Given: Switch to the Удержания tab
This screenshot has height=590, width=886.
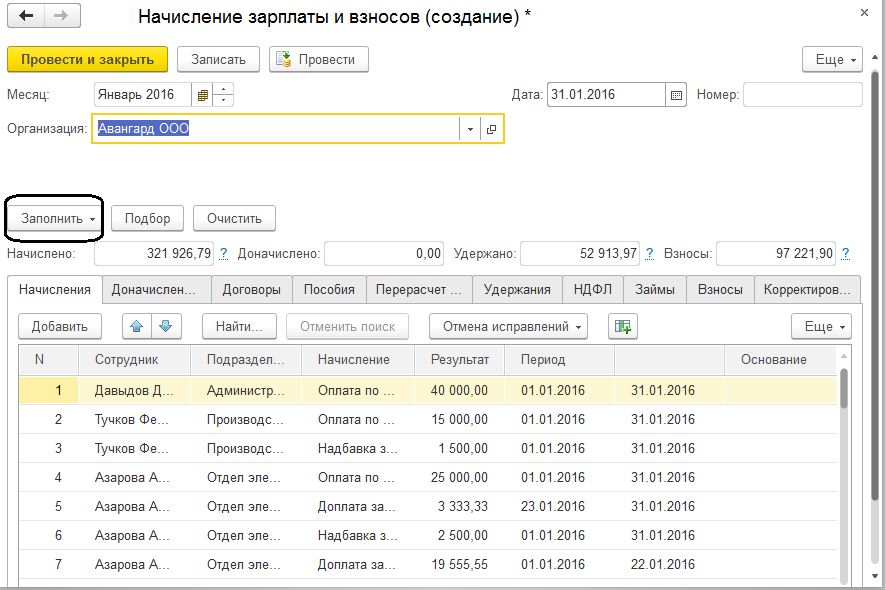Looking at the screenshot, I should click(517, 290).
